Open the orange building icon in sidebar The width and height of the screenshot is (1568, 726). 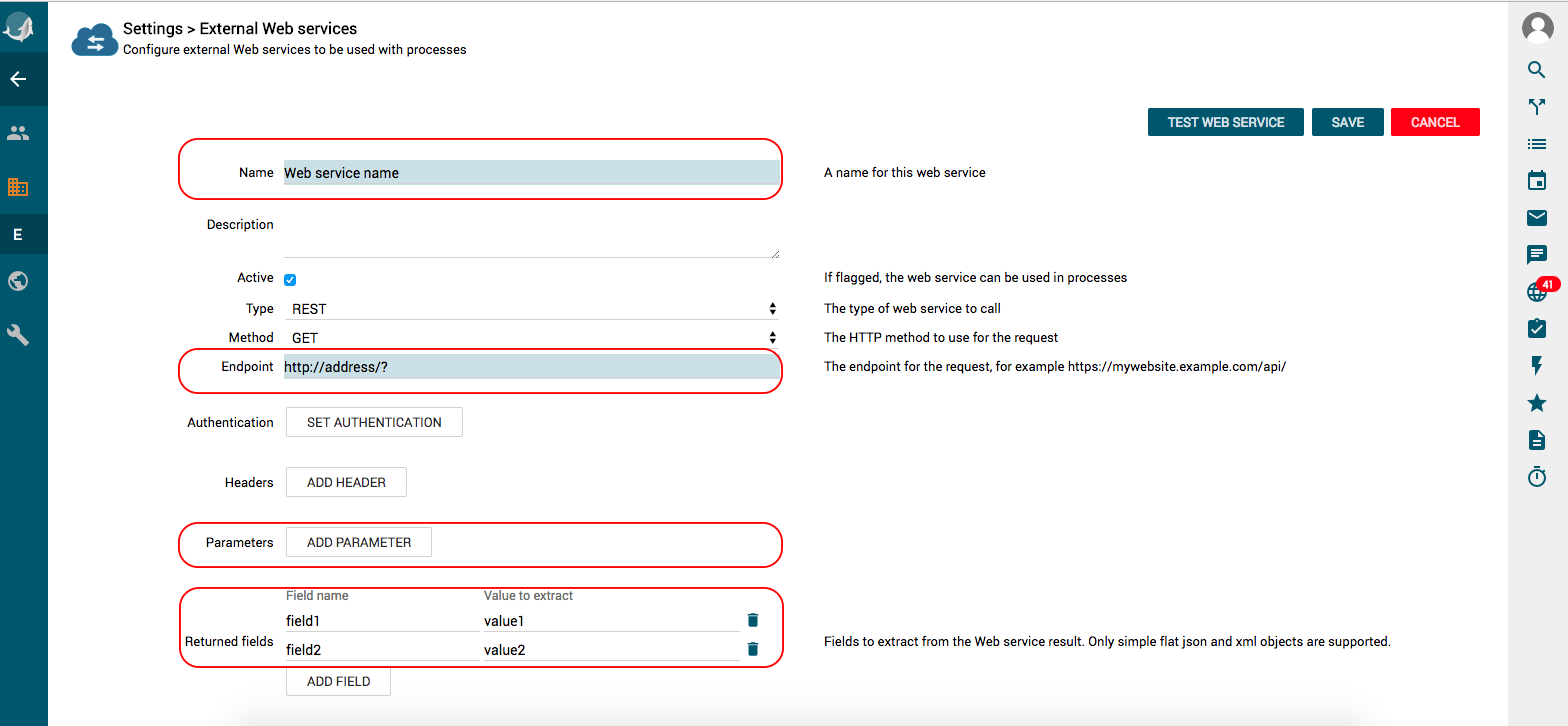pos(18,186)
